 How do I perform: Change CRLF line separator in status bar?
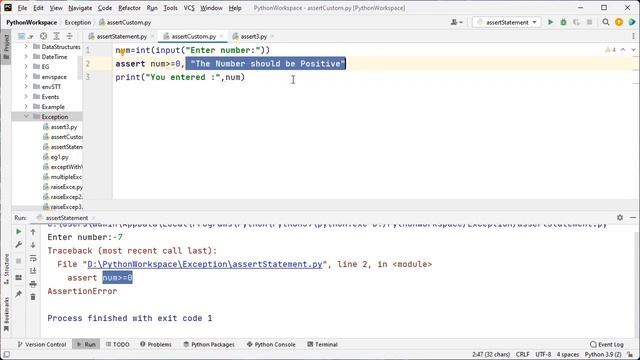[x=522, y=354]
